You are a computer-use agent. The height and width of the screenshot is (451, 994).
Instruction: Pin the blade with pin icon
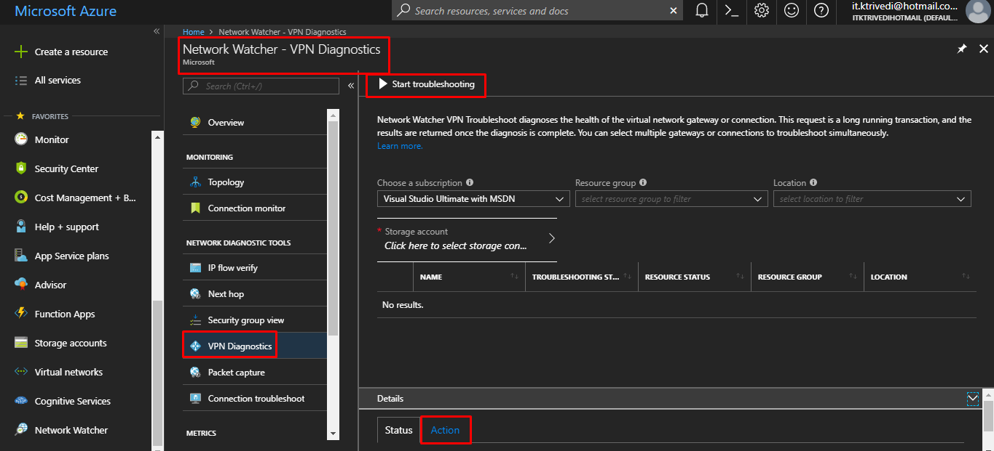click(x=962, y=49)
